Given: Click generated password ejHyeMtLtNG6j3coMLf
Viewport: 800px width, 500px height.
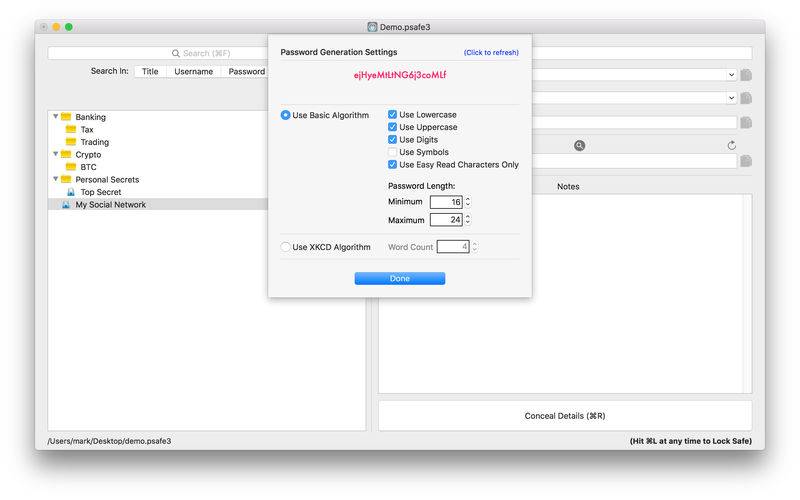Looking at the screenshot, I should click(x=399, y=75).
